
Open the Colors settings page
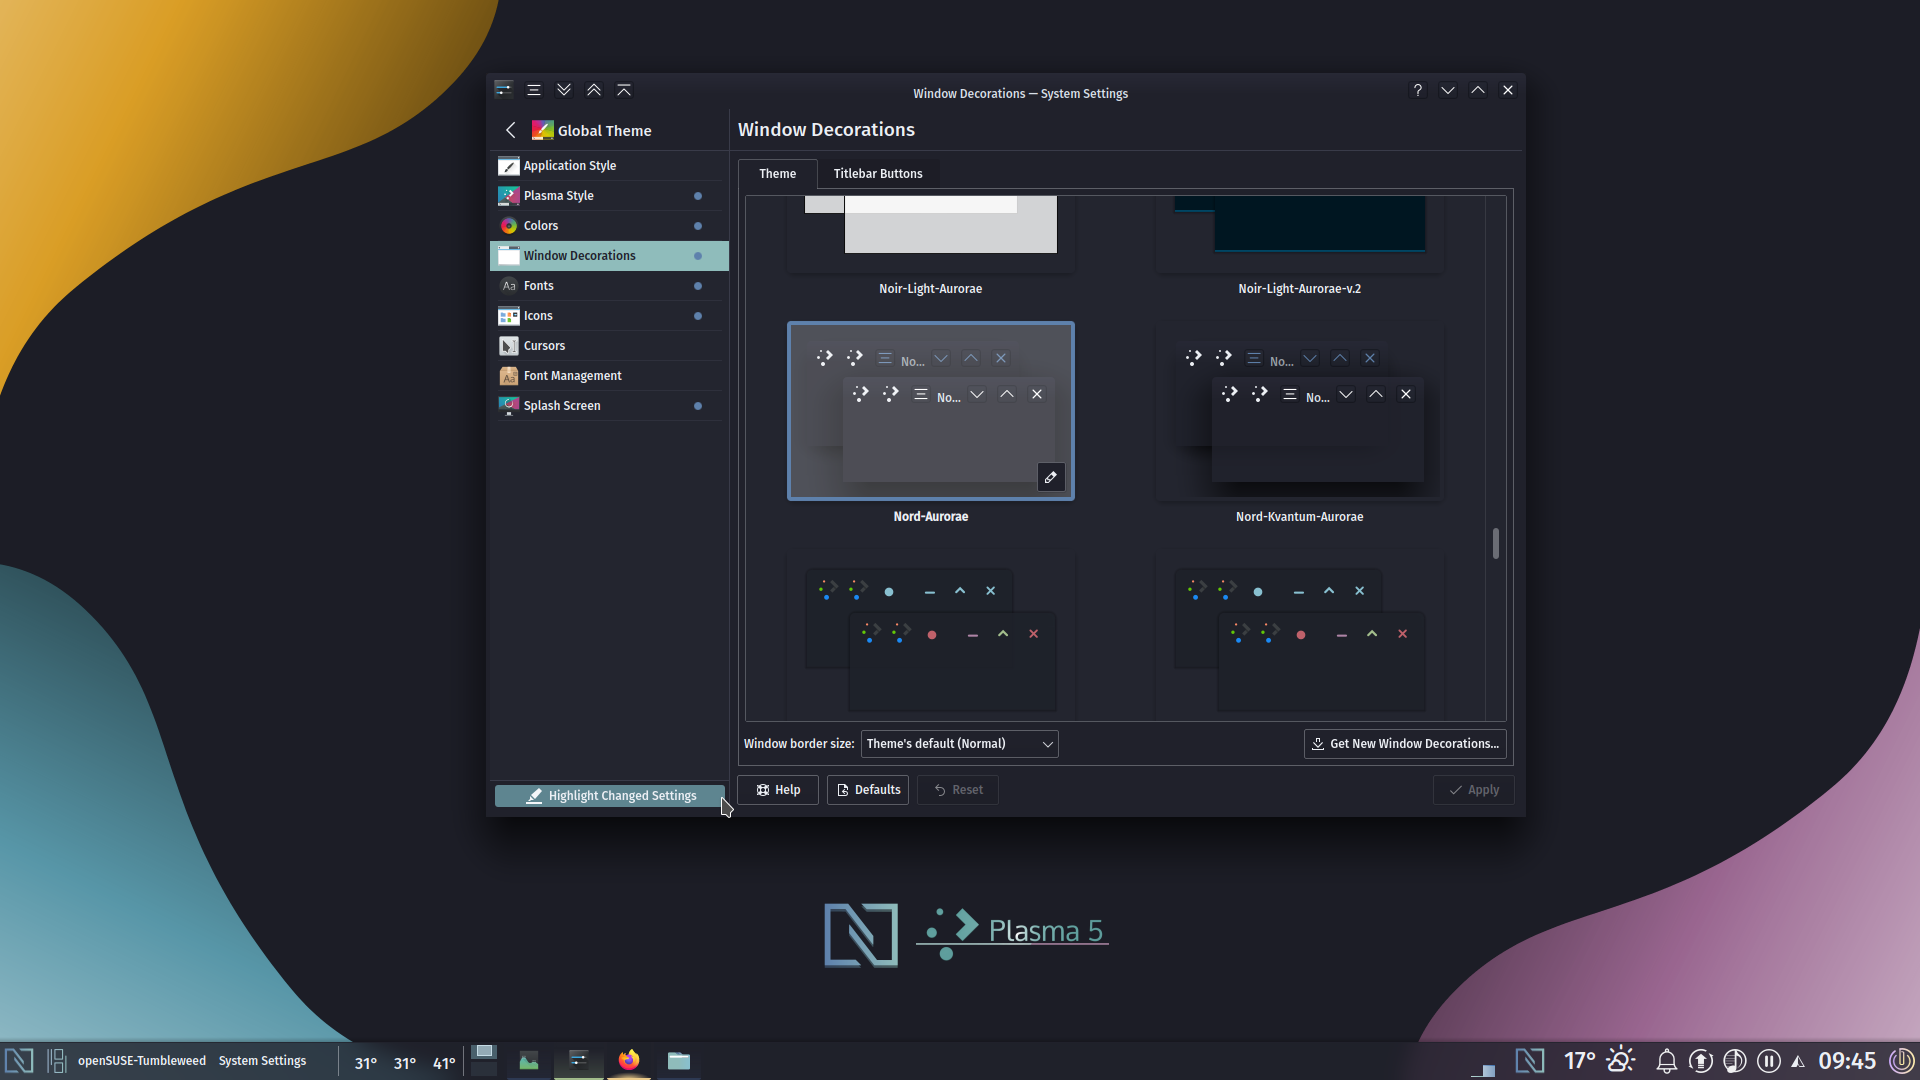[609, 226]
